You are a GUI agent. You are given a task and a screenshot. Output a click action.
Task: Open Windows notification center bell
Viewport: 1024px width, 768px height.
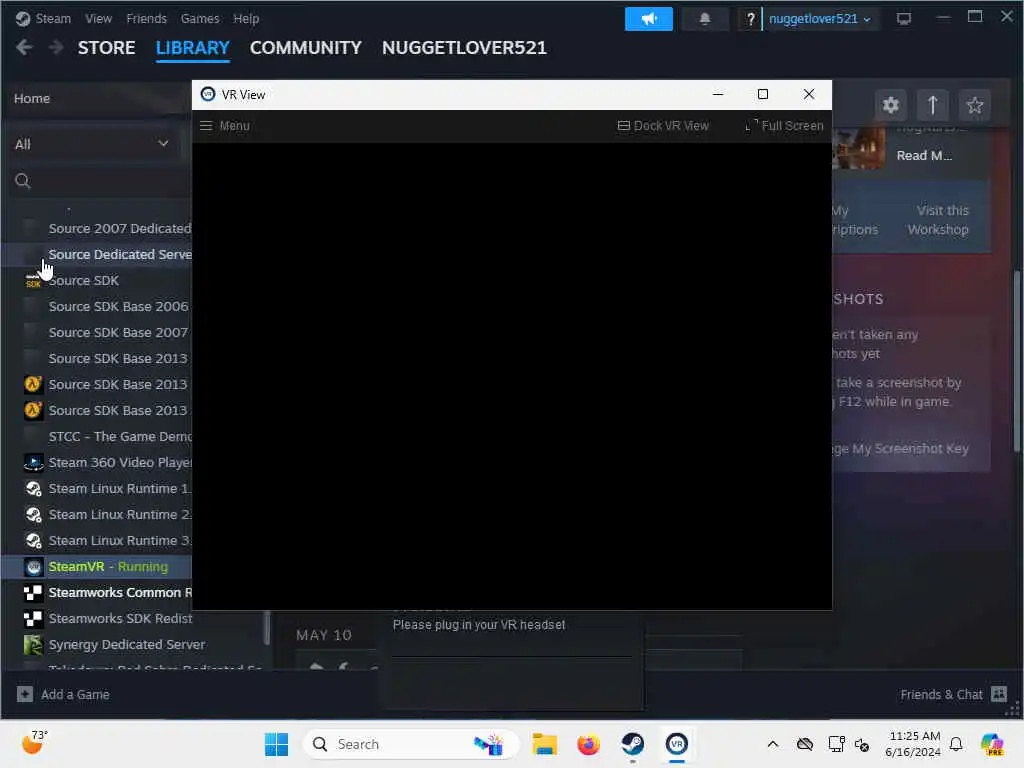point(956,744)
